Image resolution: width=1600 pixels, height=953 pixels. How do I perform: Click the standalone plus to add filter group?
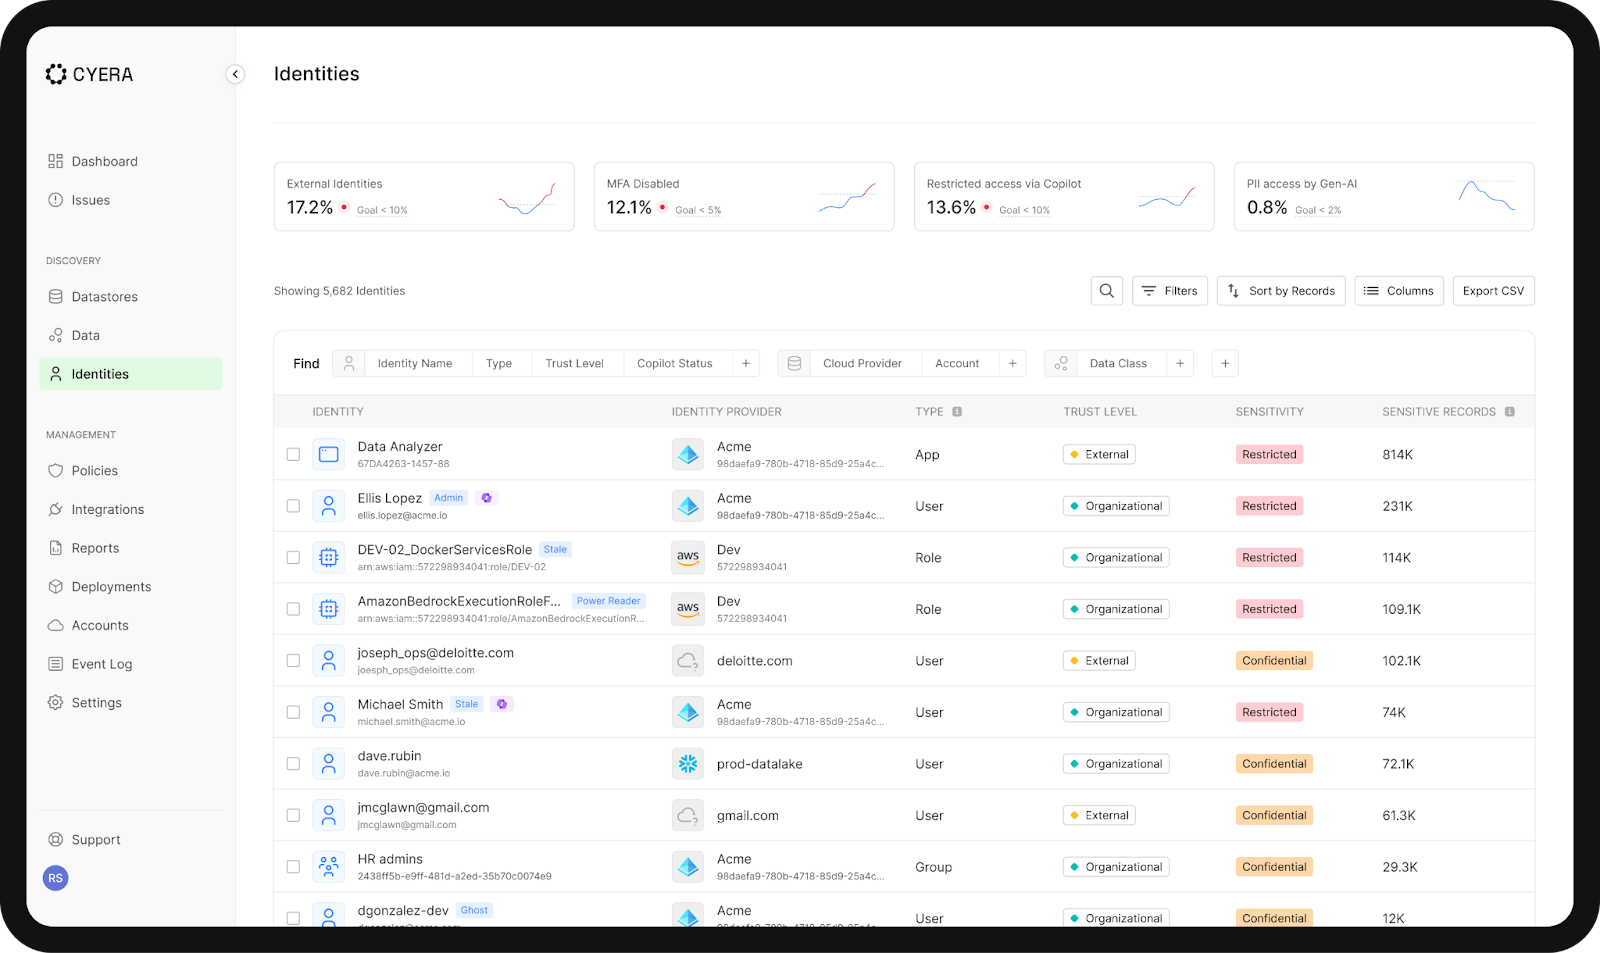pos(1225,363)
